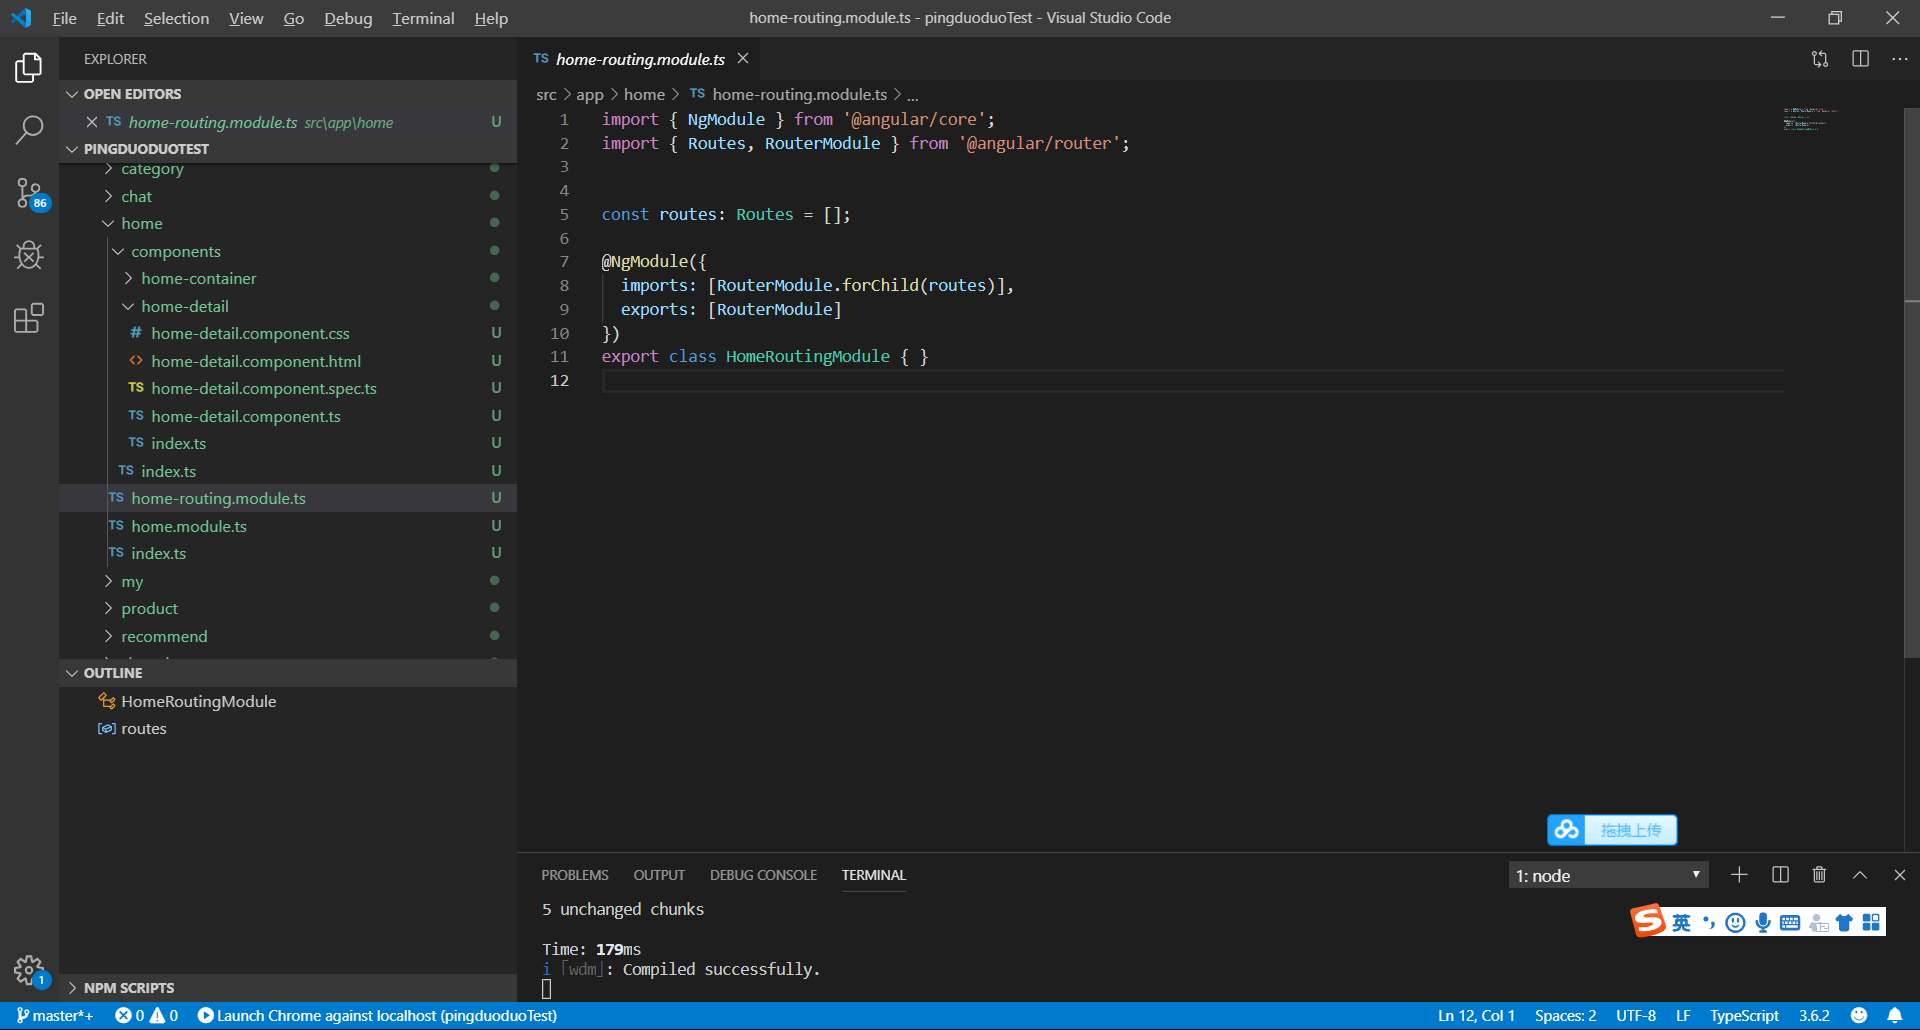
Task: Kill the terminal with trash icon
Action: click(x=1819, y=875)
